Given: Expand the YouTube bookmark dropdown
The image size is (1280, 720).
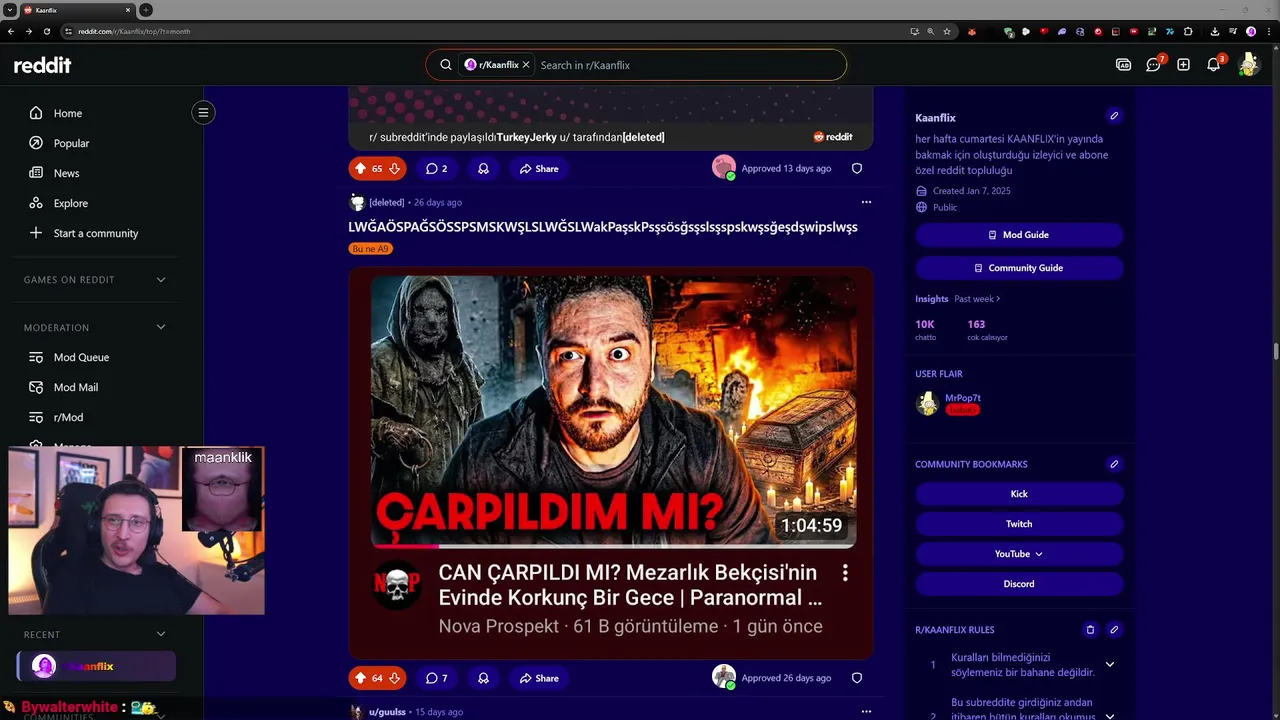Looking at the screenshot, I should 1019,554.
